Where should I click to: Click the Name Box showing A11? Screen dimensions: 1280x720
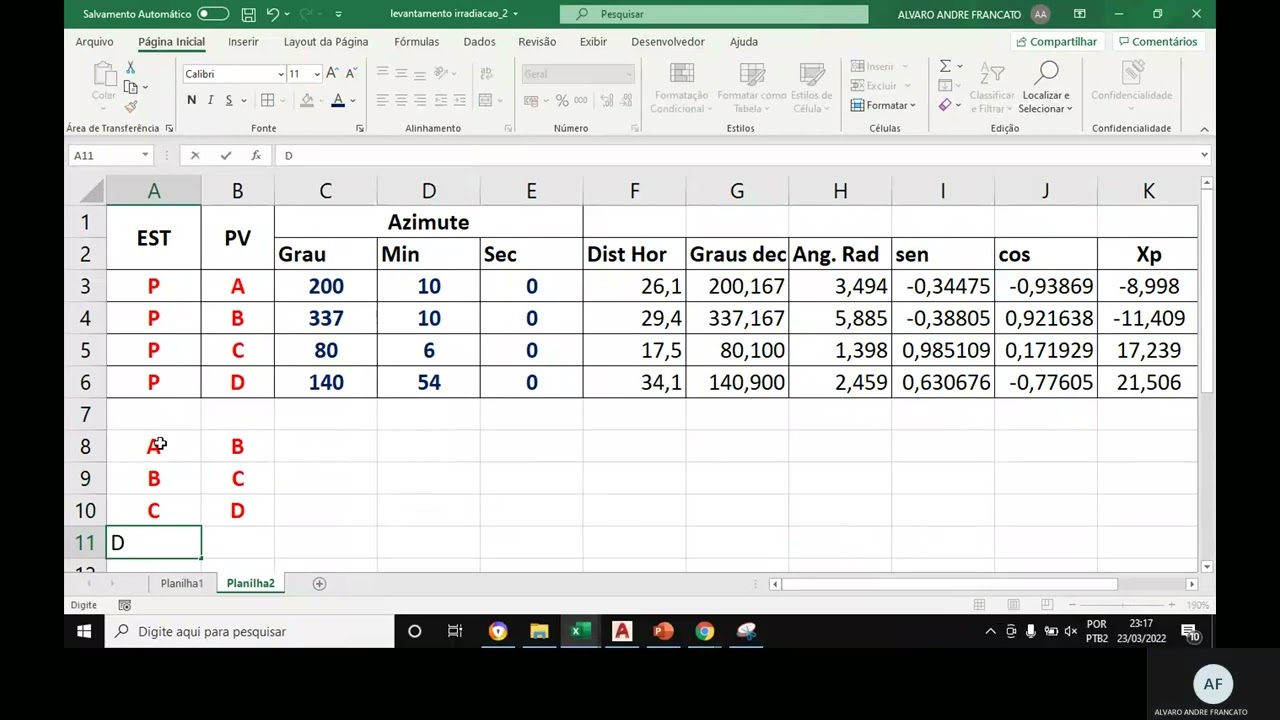[x=110, y=155]
